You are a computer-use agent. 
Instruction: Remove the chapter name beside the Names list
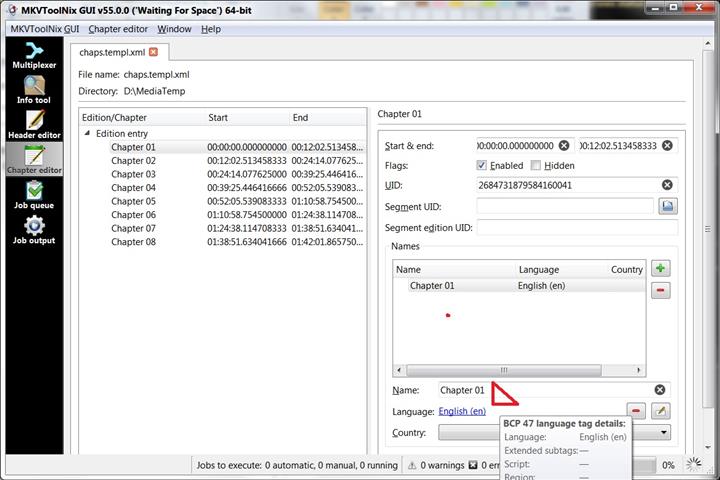660,290
